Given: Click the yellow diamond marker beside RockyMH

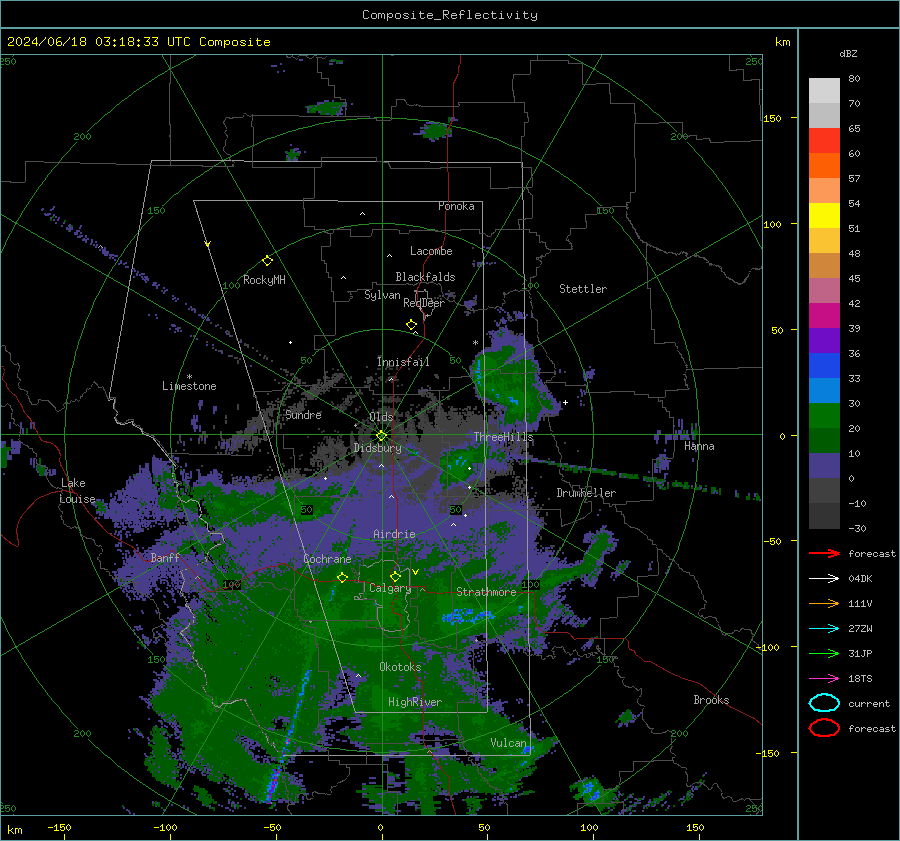Looking at the screenshot, I should [267, 261].
